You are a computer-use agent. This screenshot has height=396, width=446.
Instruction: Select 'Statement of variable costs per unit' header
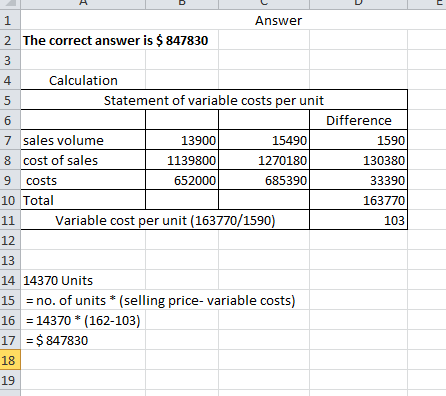(214, 100)
